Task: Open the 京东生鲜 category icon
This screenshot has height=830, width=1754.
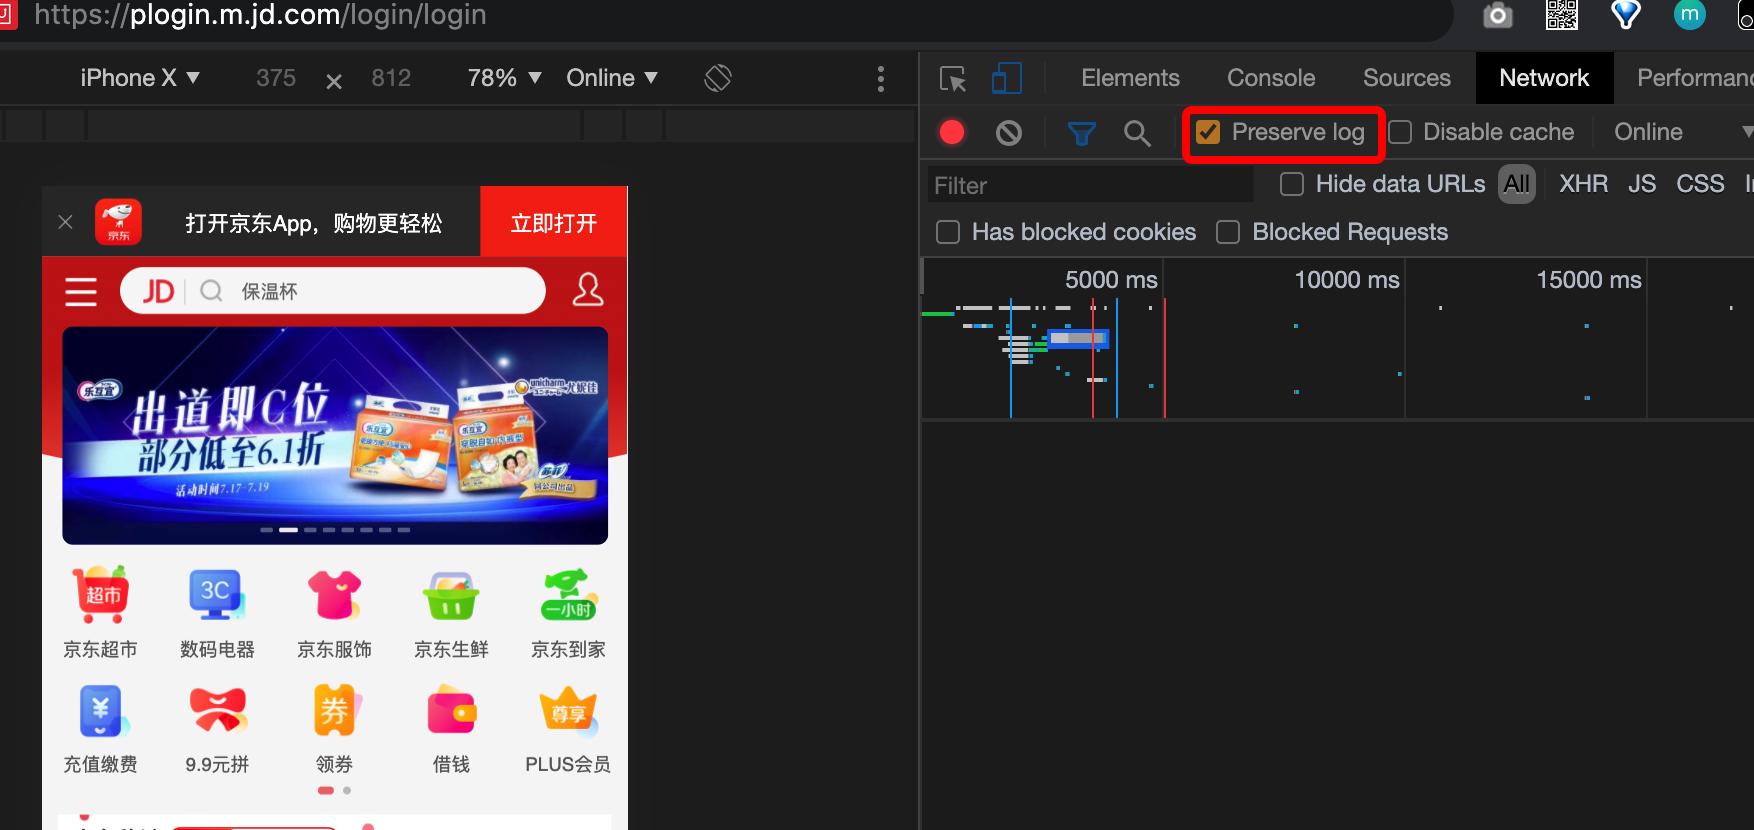Action: tap(451, 595)
